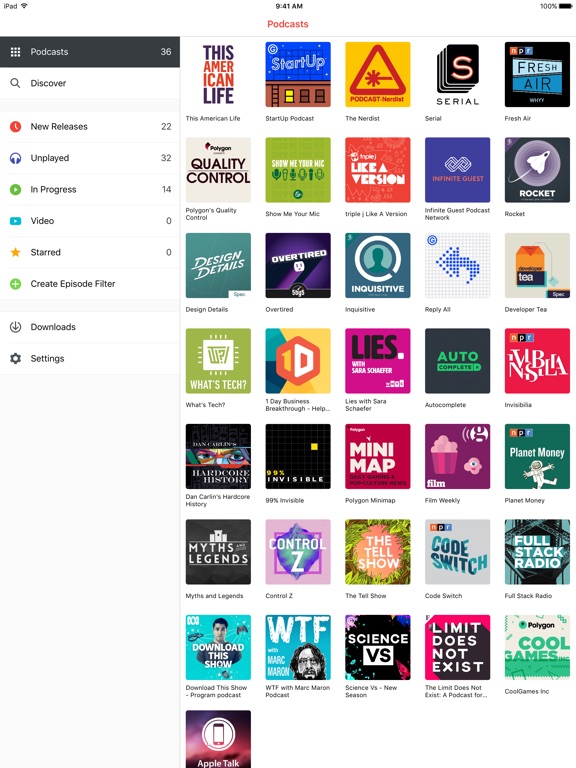Select the New Releases clock icon
Screen dimensions: 576x768
pyautogui.click(x=15, y=126)
